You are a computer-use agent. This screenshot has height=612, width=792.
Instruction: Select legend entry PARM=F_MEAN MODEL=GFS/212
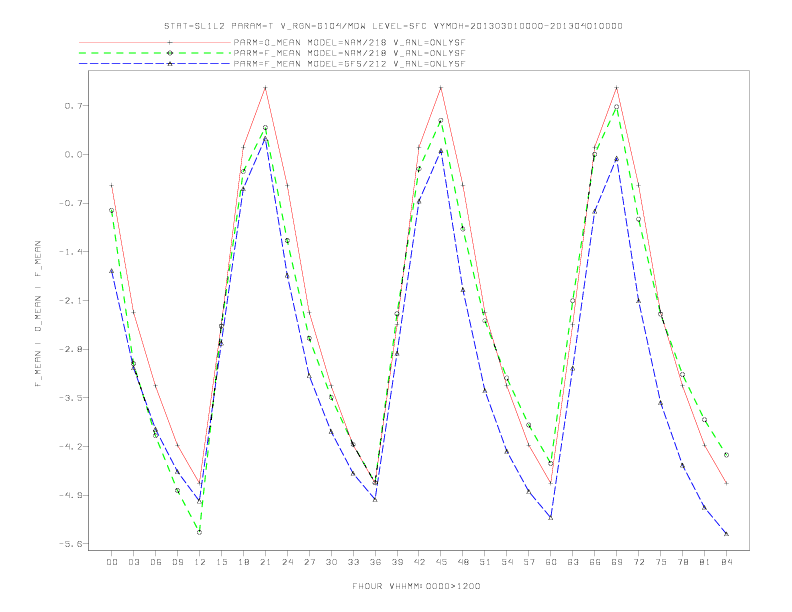pyautogui.click(x=349, y=64)
